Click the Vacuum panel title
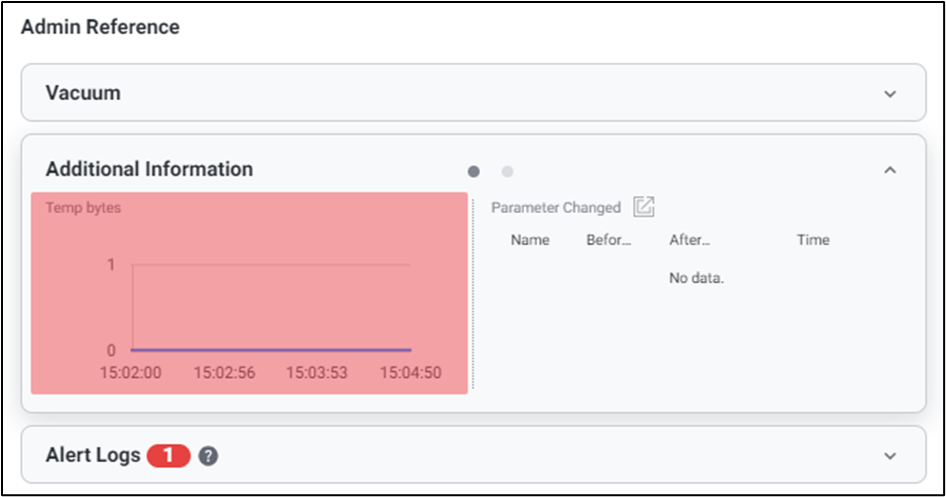Viewport: 946px width, 497px height. point(83,93)
